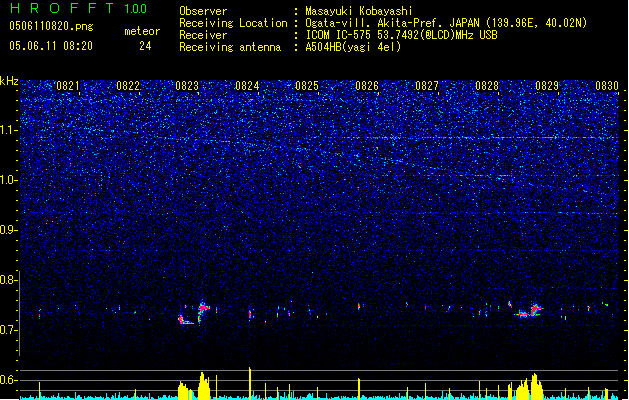Click the 1.0 frequency axis label
Screen dimensions: 629x400
click(x=9, y=180)
